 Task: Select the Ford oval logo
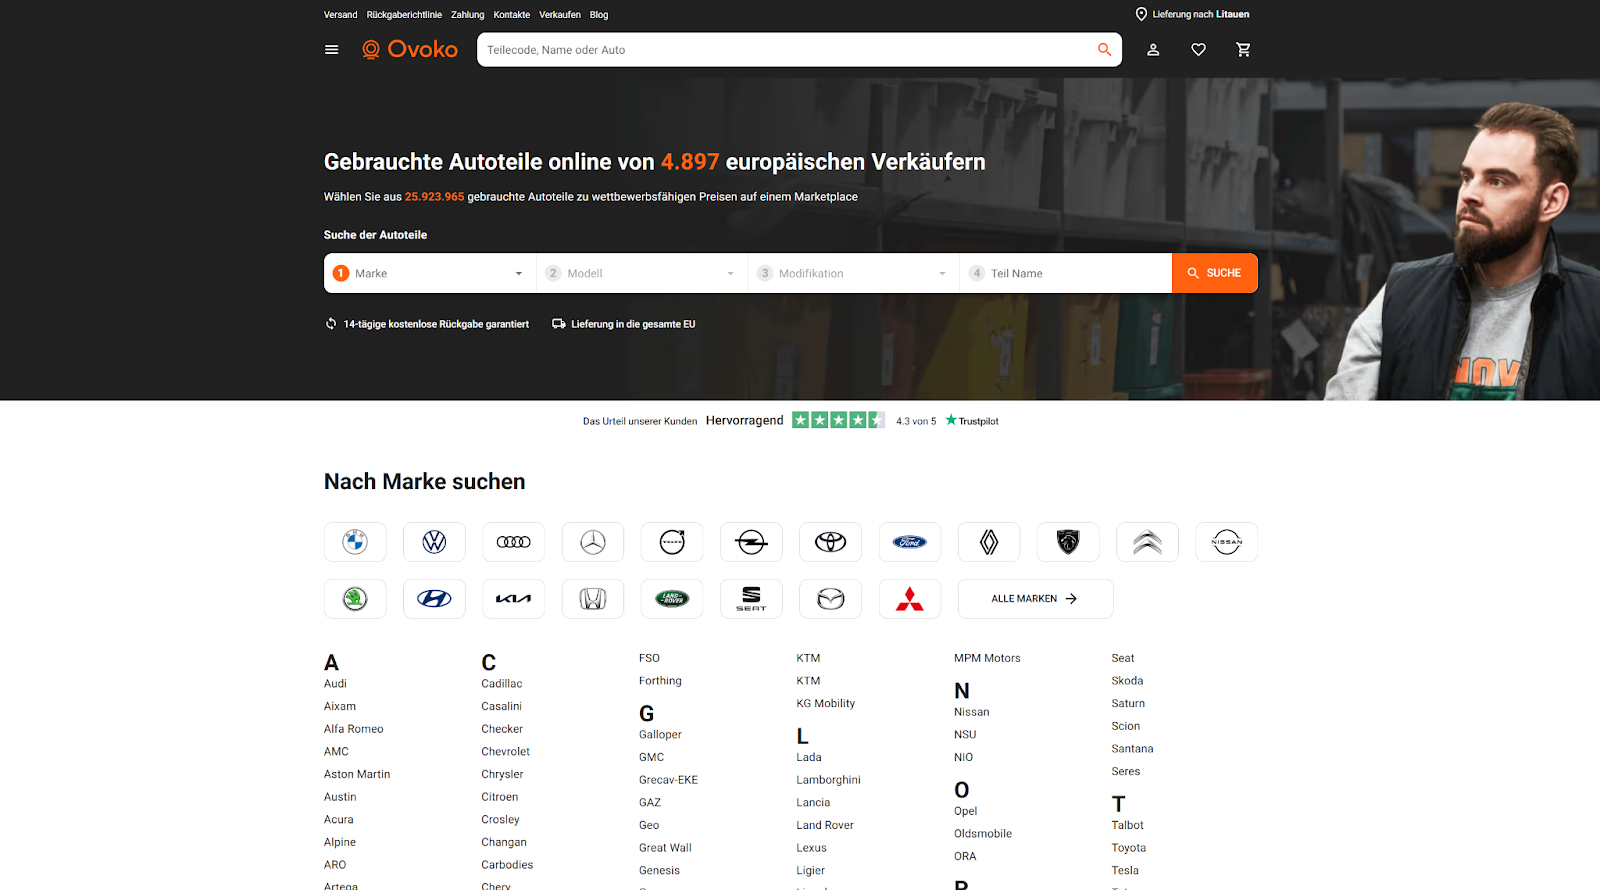tap(910, 542)
